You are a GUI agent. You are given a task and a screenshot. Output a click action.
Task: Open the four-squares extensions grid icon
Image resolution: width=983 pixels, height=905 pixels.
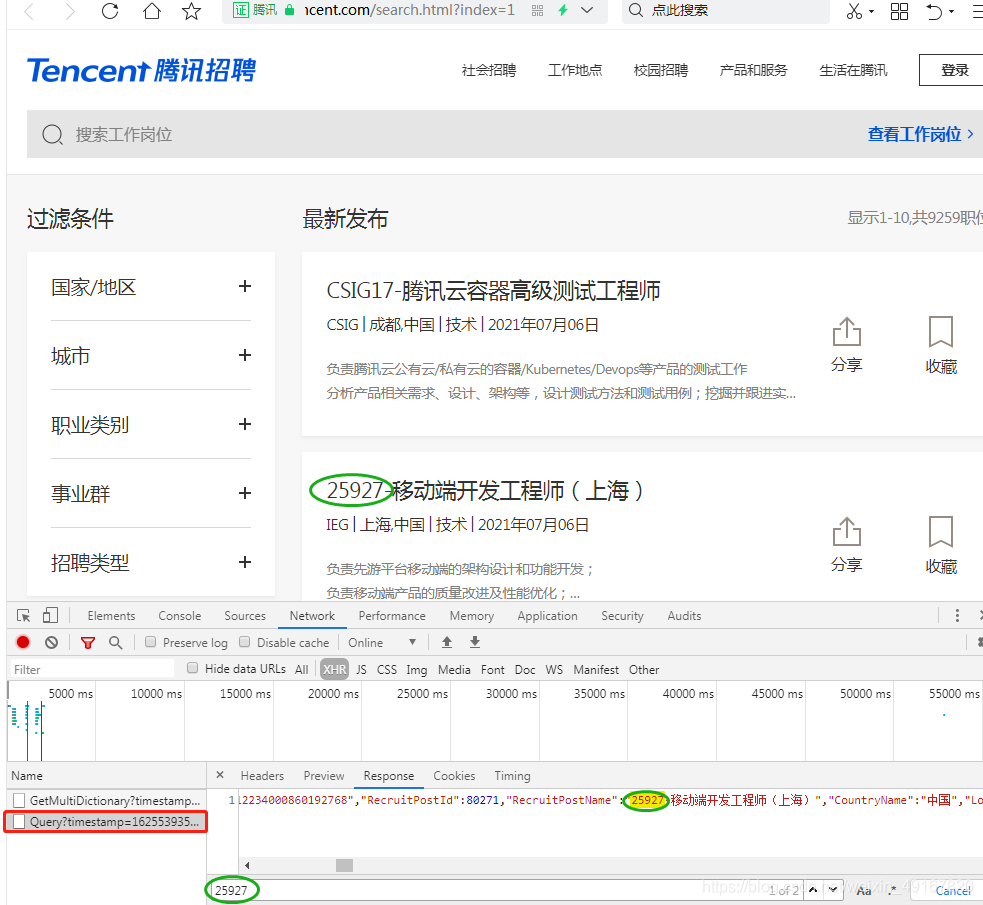pyautogui.click(x=900, y=11)
